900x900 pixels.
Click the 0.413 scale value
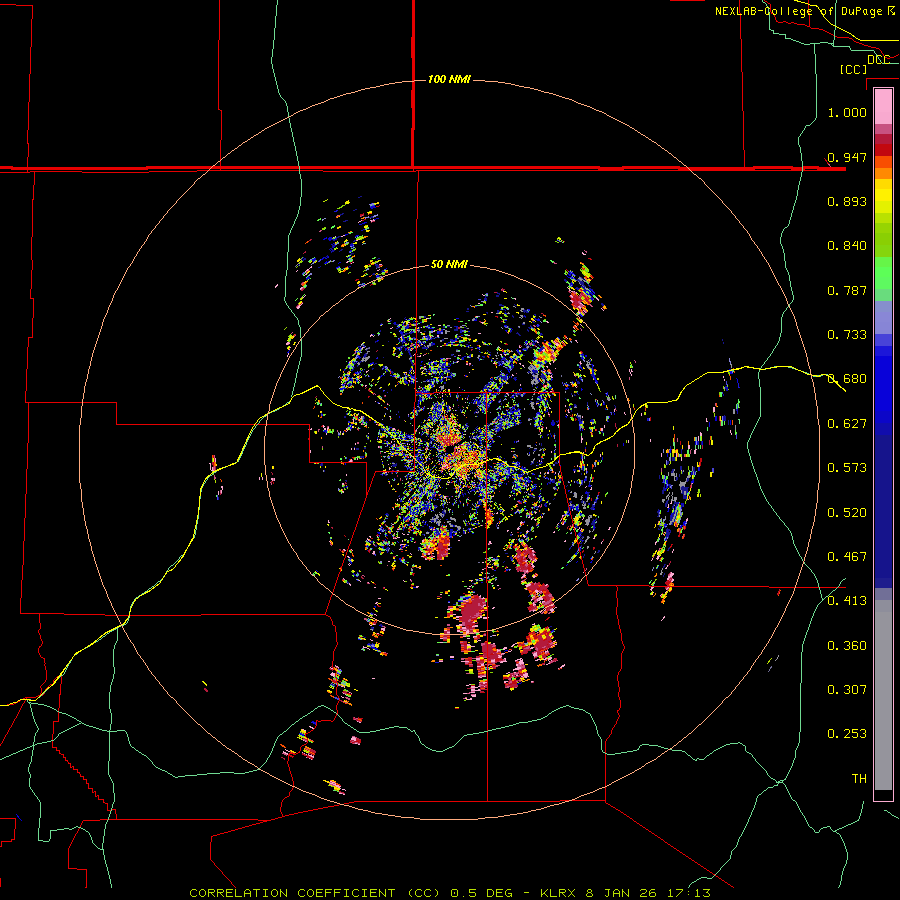point(847,601)
